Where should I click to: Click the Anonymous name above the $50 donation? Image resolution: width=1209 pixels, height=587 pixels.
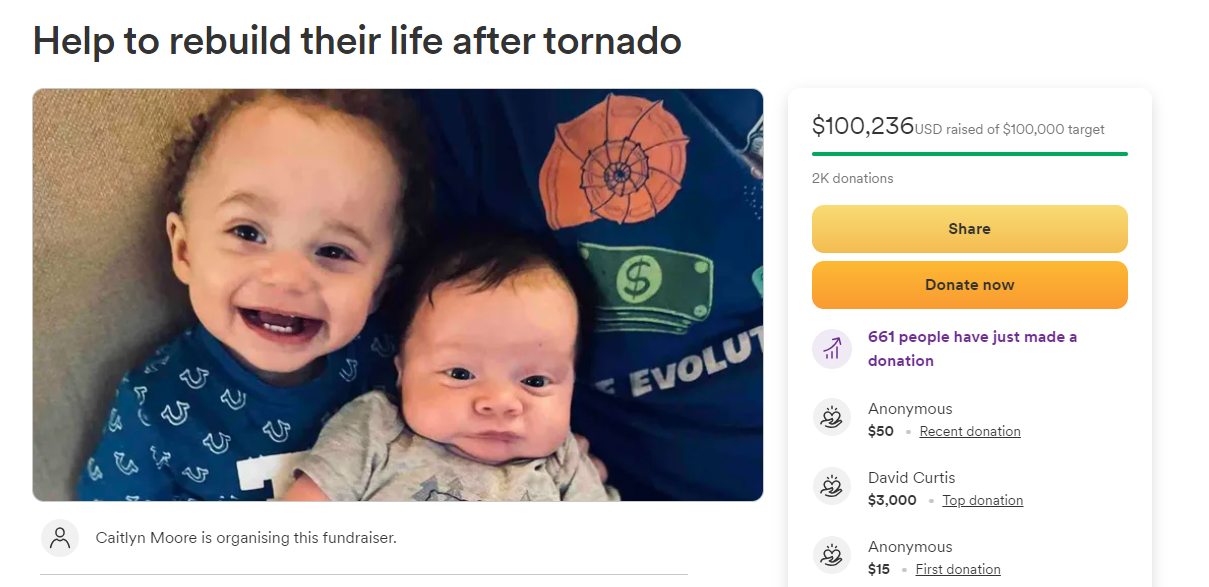(x=910, y=408)
